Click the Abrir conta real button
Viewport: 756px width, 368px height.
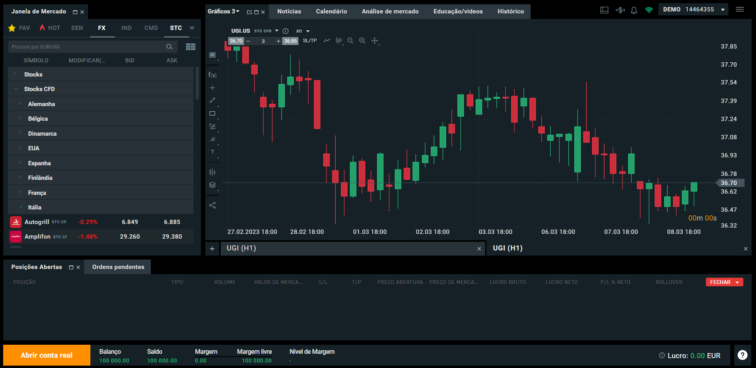coord(46,355)
